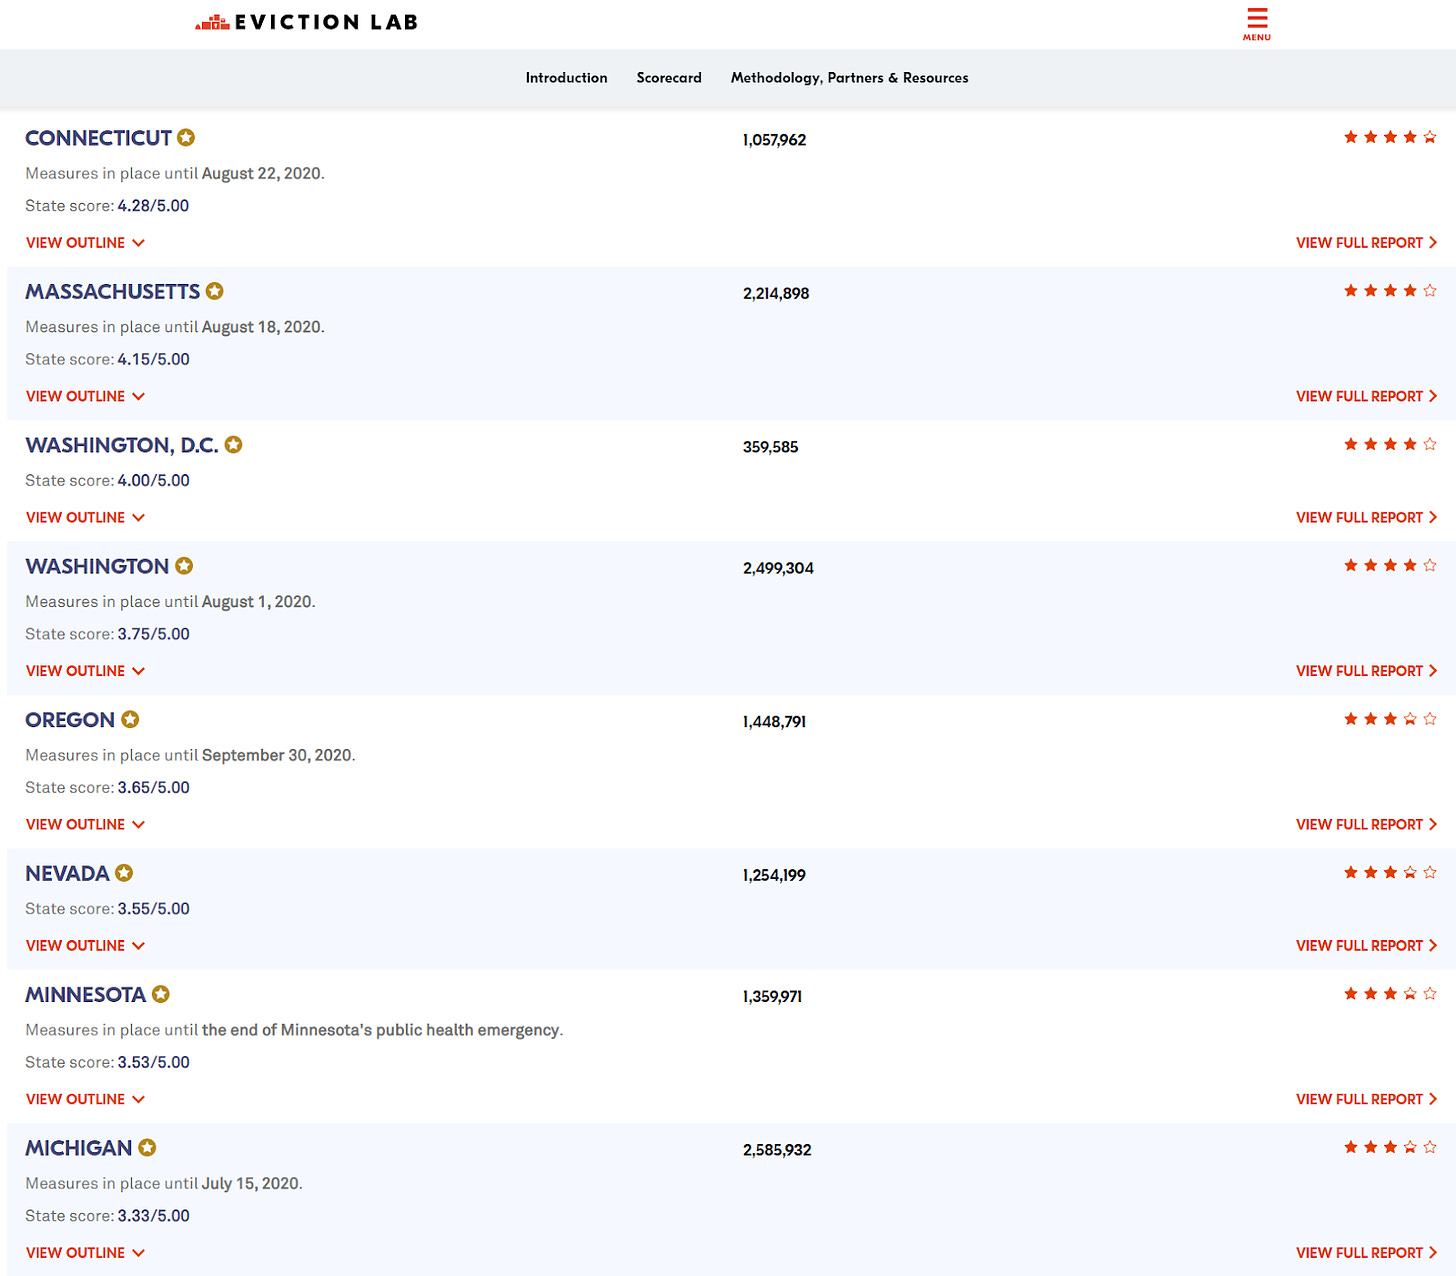
Task: View full report for Washington, D.C.
Action: (1366, 517)
